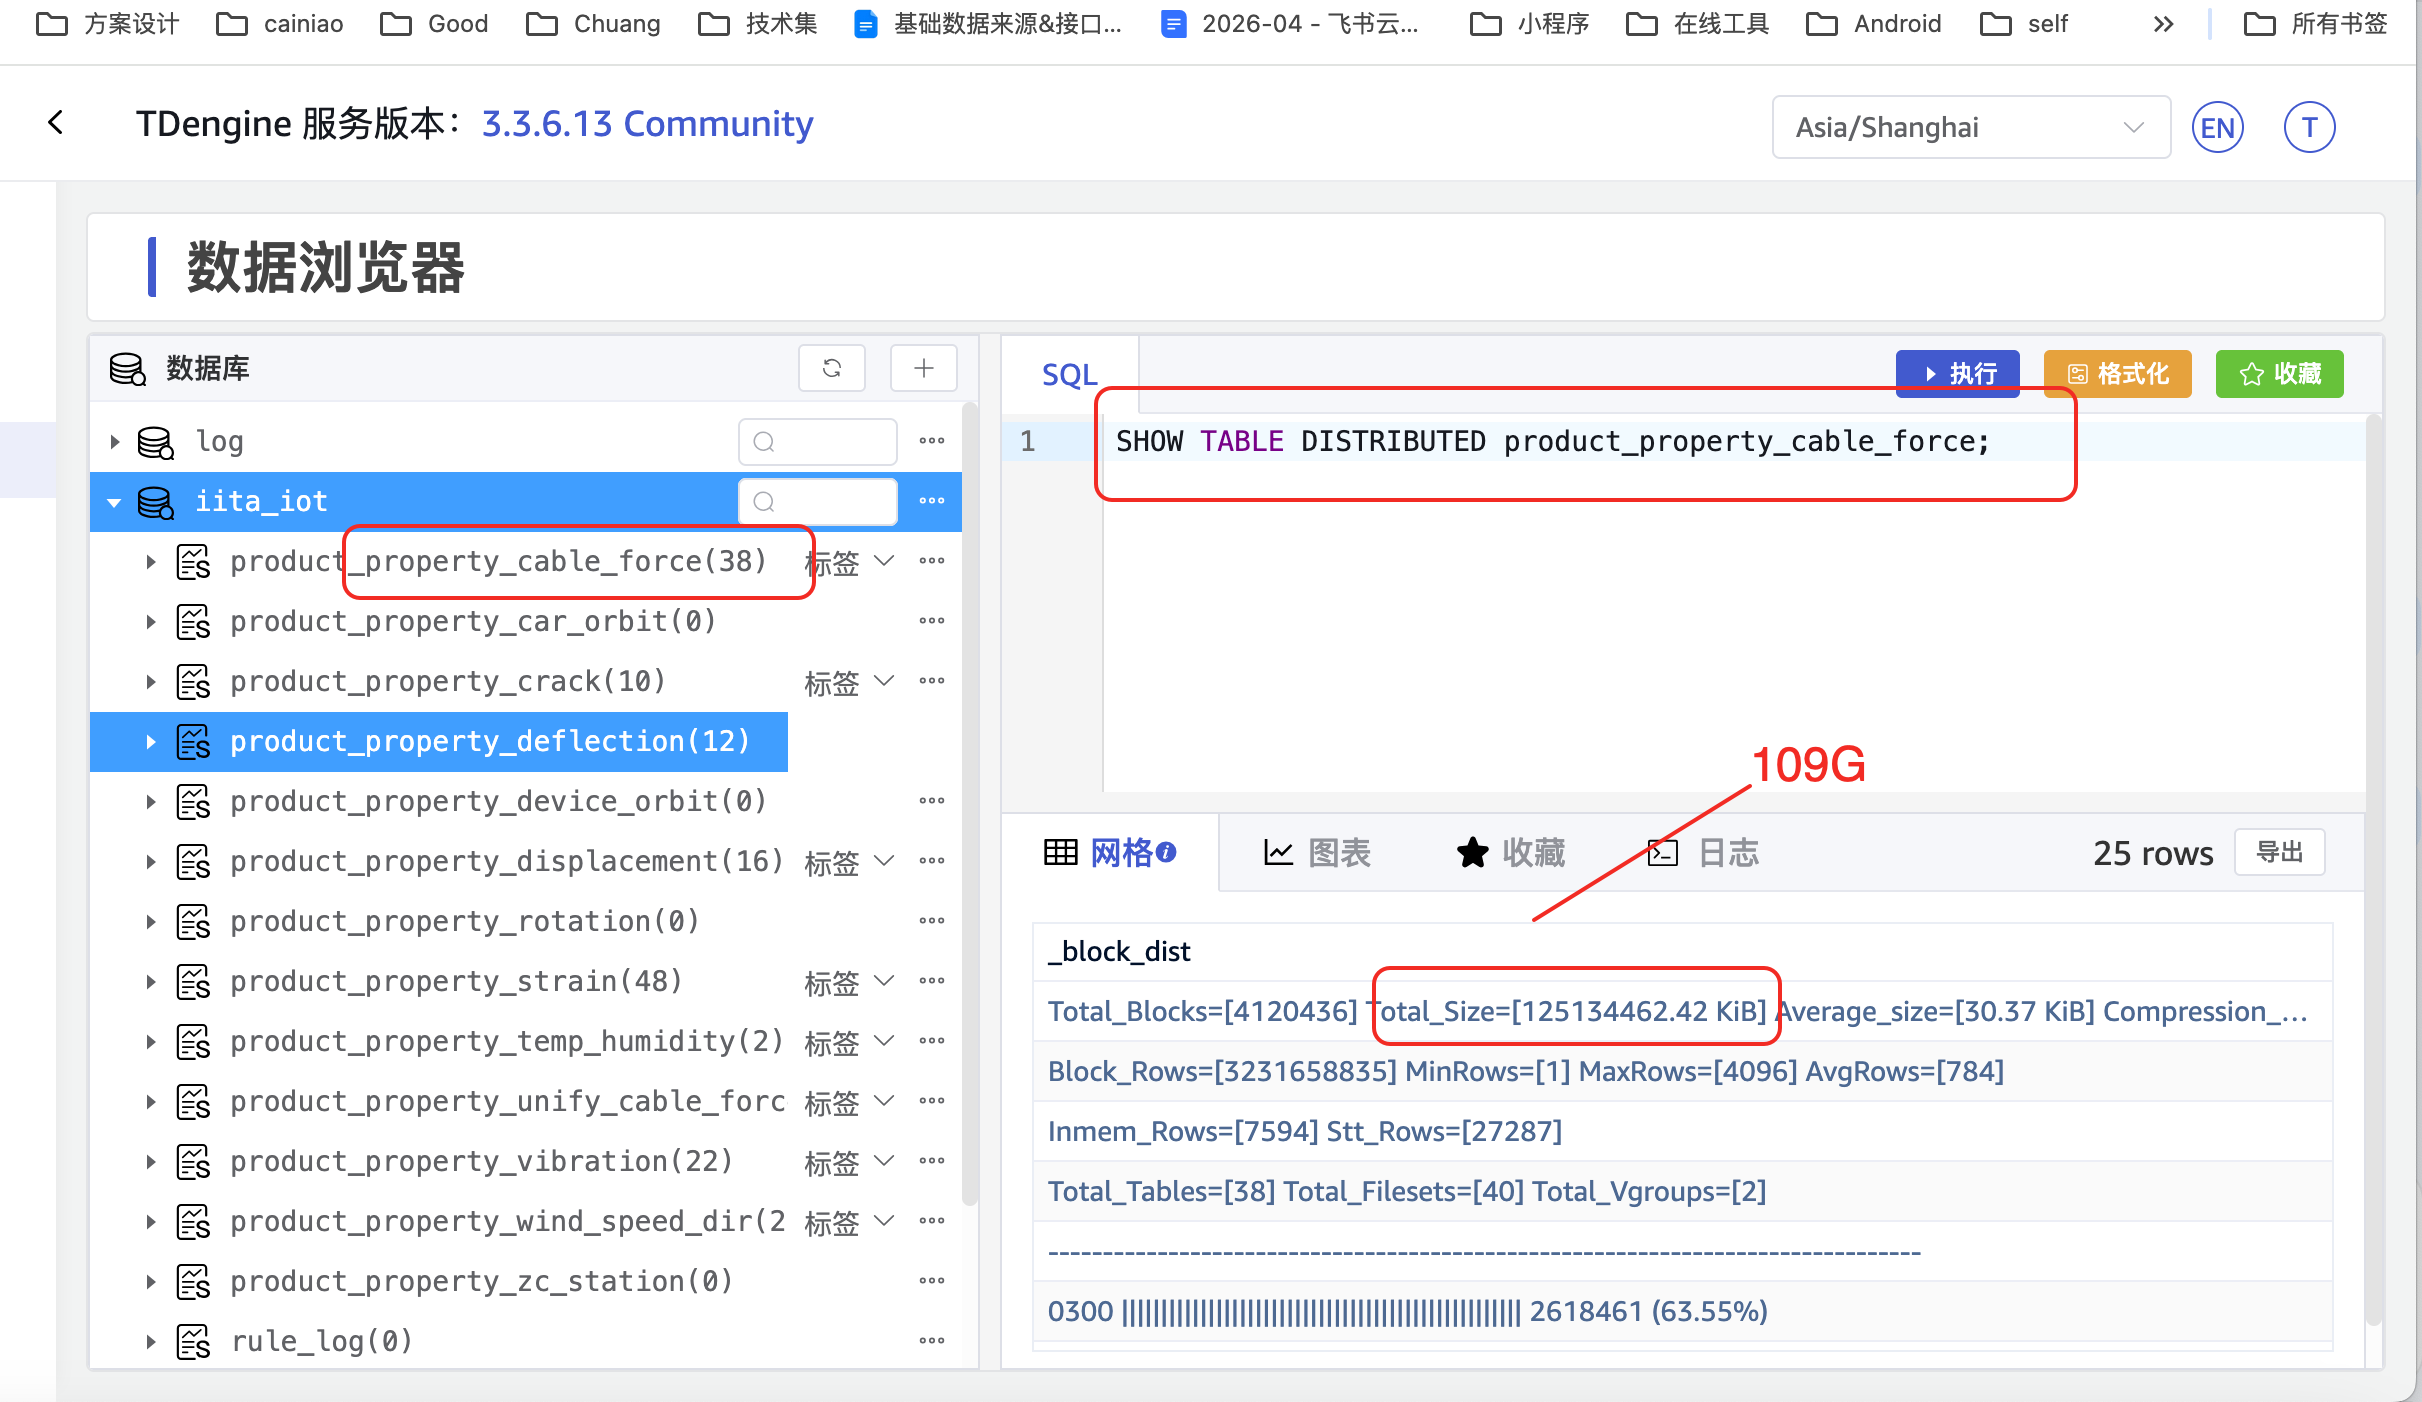Select product_property_zc_station(0) table
This screenshot has height=1402, width=2422.
click(x=481, y=1281)
